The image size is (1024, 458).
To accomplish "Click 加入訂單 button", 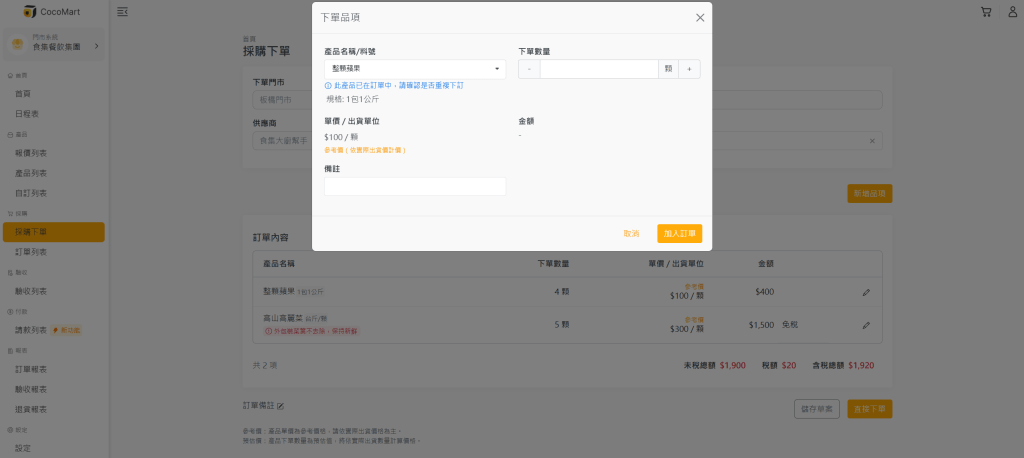I will [679, 233].
